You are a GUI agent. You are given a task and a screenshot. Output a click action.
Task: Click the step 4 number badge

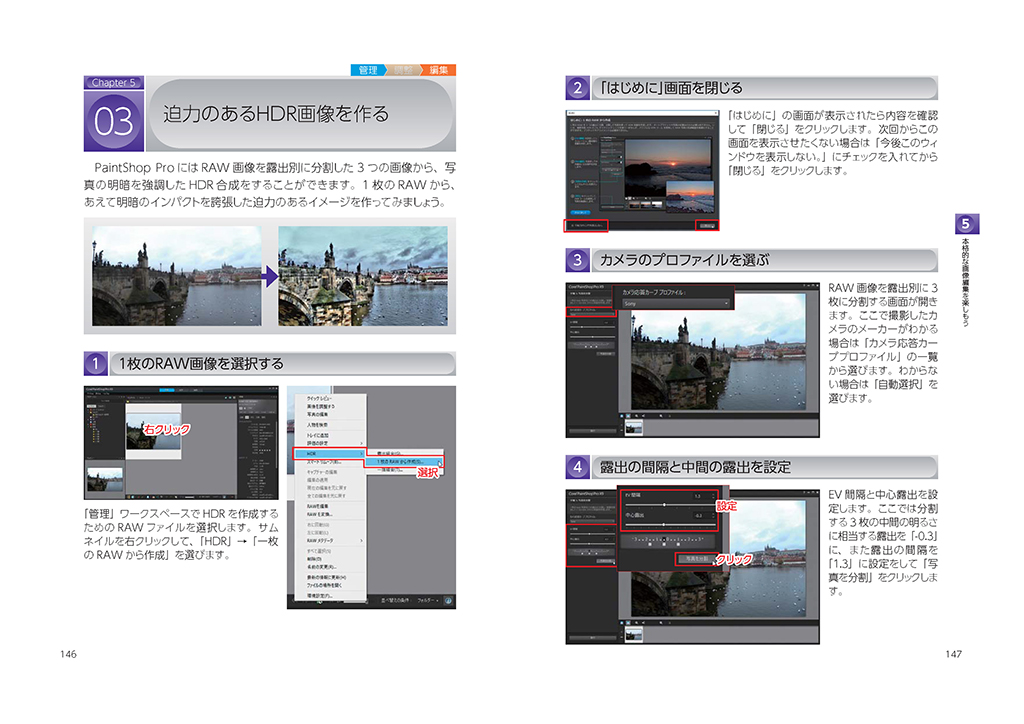pos(578,467)
